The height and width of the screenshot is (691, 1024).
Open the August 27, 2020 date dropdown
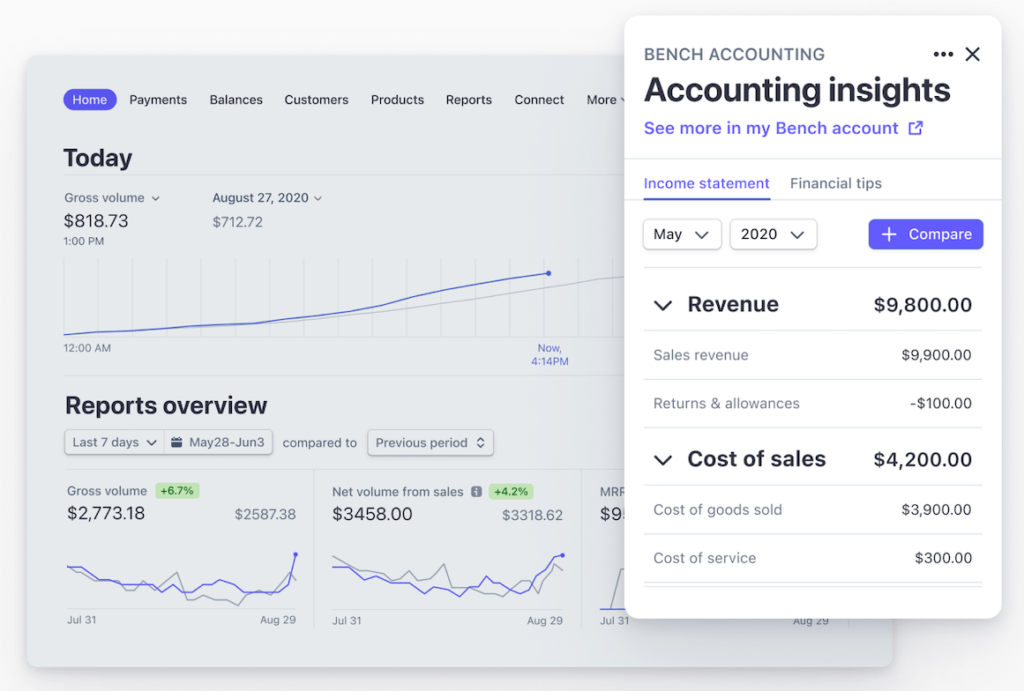pyautogui.click(x=267, y=198)
